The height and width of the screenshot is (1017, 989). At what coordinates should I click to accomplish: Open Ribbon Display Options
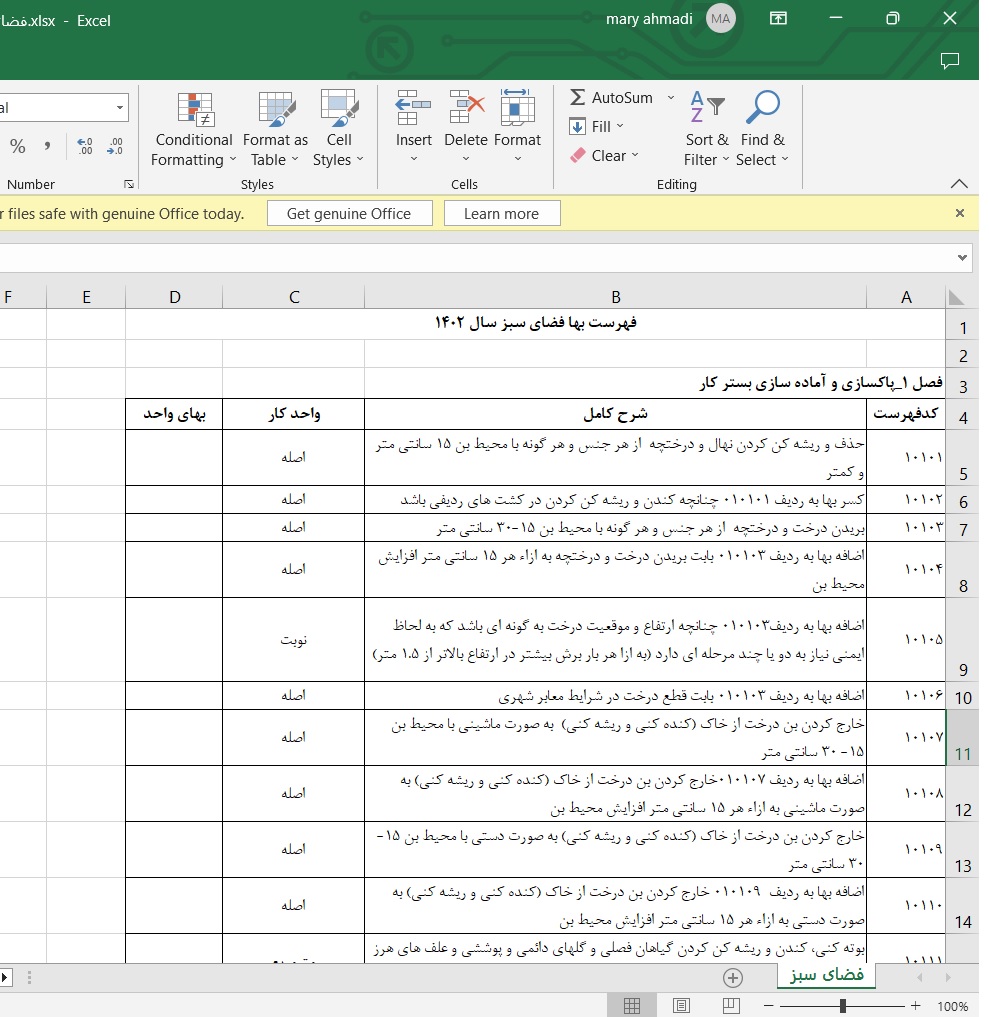tap(778, 19)
